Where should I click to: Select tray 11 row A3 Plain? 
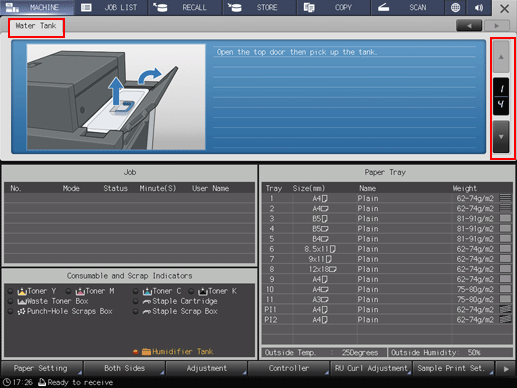387,299
